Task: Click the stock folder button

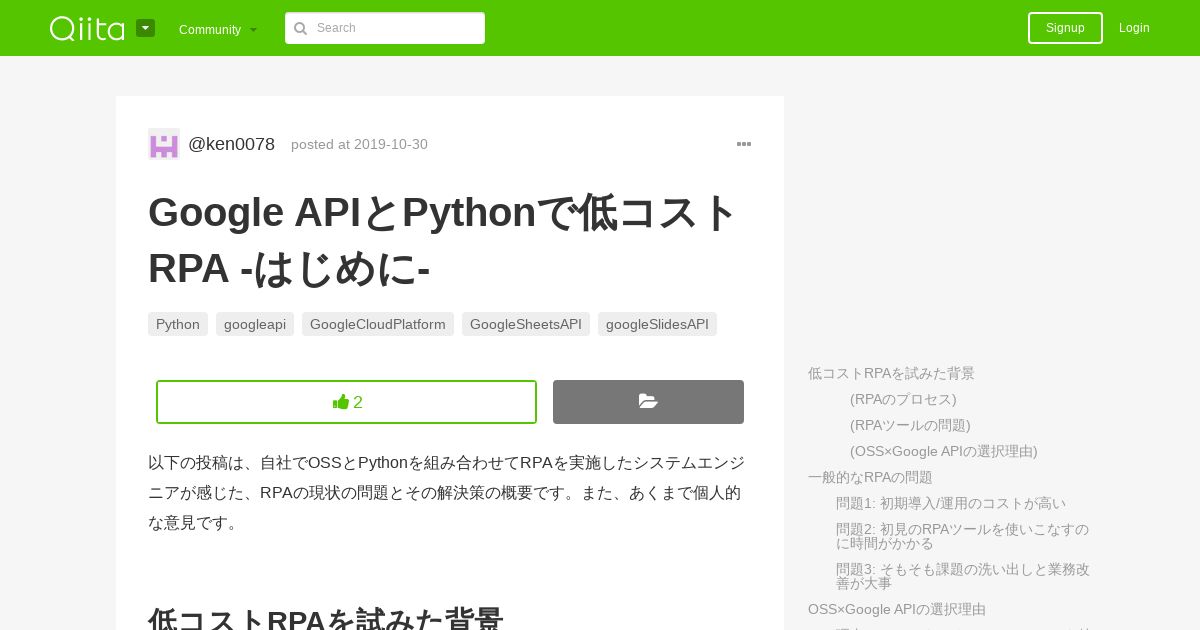Action: [648, 402]
